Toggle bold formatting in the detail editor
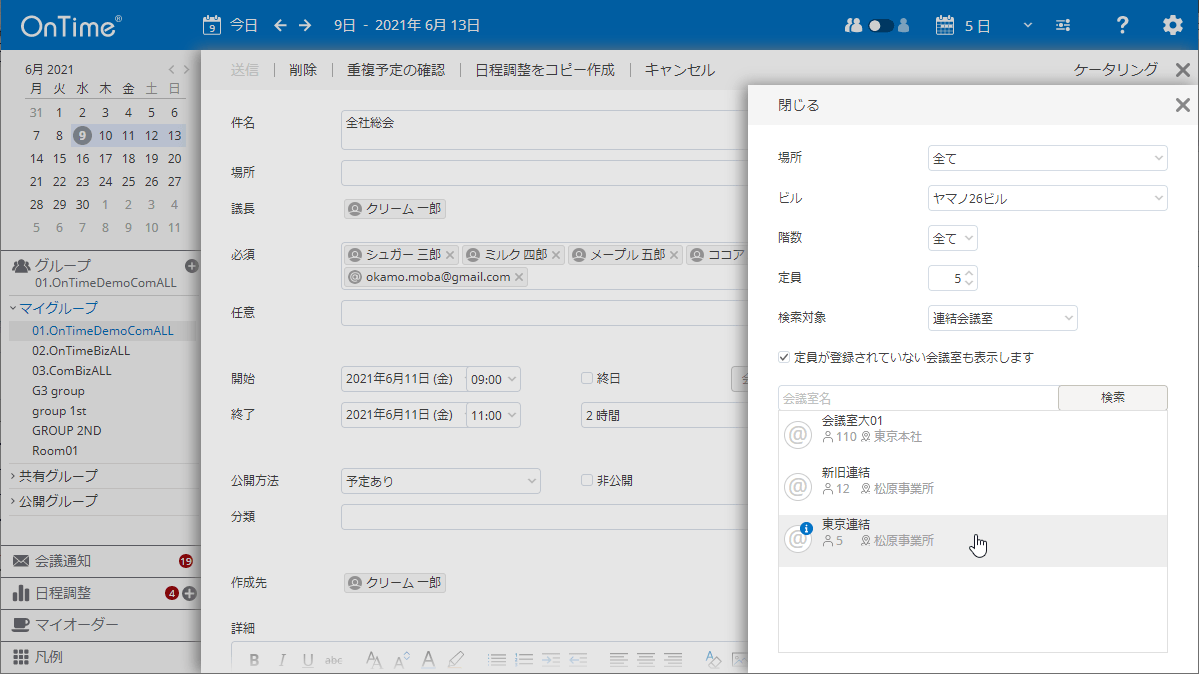This screenshot has height=675, width=1200. point(254,659)
